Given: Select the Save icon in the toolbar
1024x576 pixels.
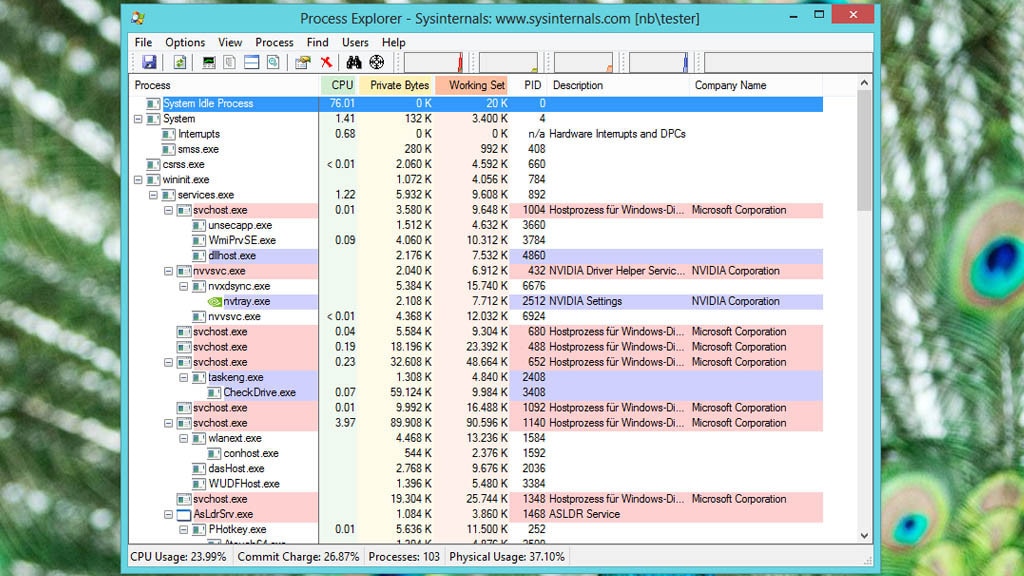Looking at the screenshot, I should [x=151, y=62].
